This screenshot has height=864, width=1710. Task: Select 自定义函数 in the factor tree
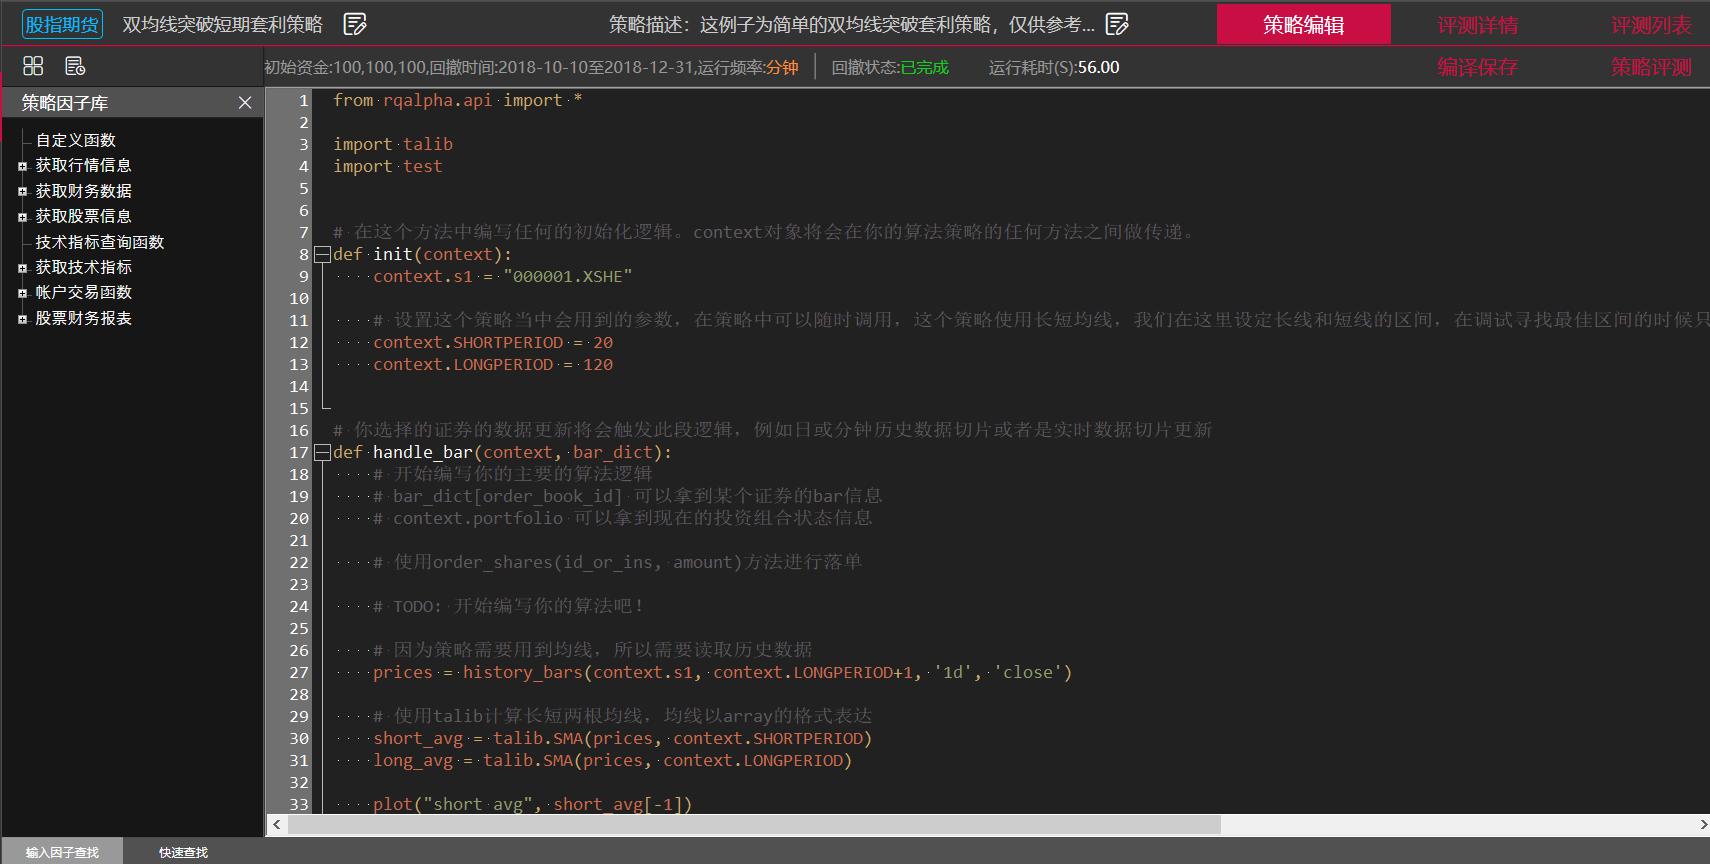click(x=76, y=140)
